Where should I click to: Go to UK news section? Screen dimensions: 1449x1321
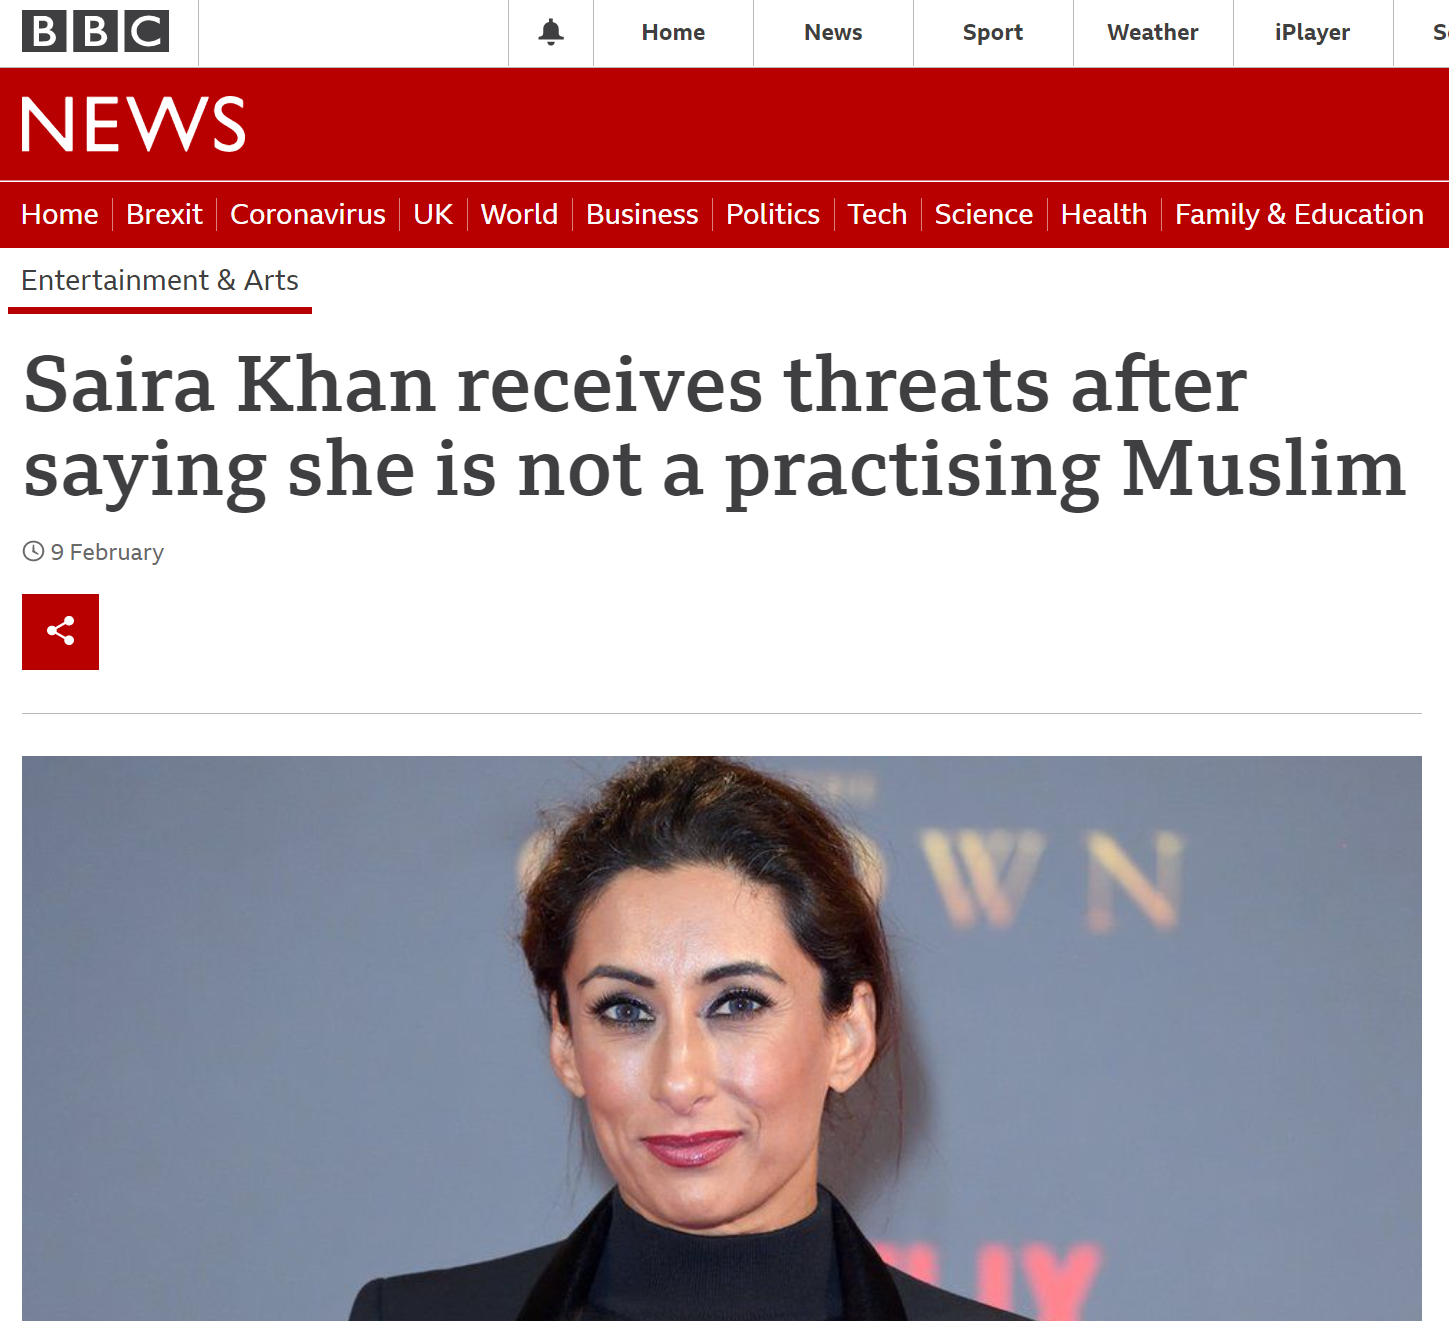coord(433,214)
